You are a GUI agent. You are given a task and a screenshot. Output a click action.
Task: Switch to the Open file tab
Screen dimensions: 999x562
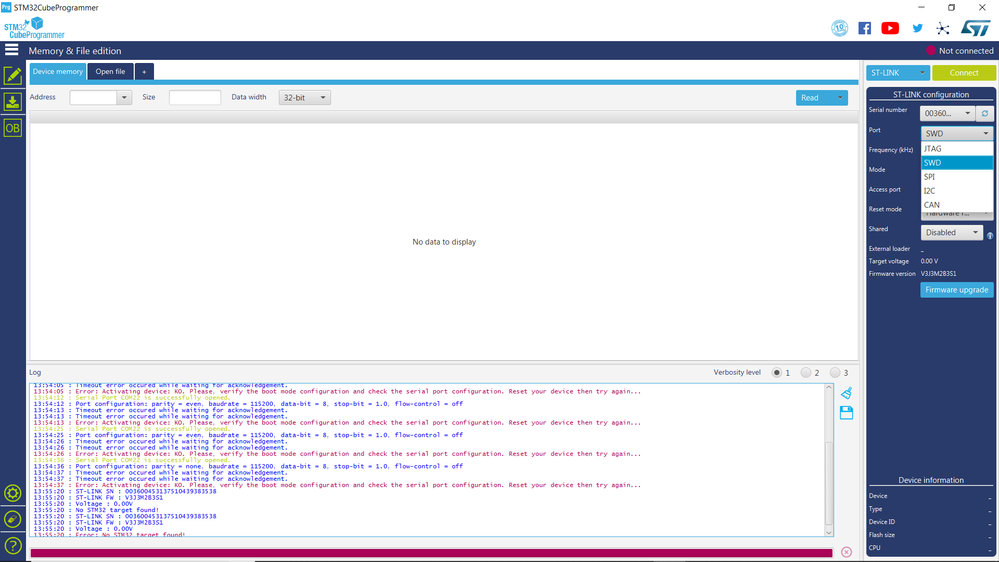pyautogui.click(x=110, y=71)
